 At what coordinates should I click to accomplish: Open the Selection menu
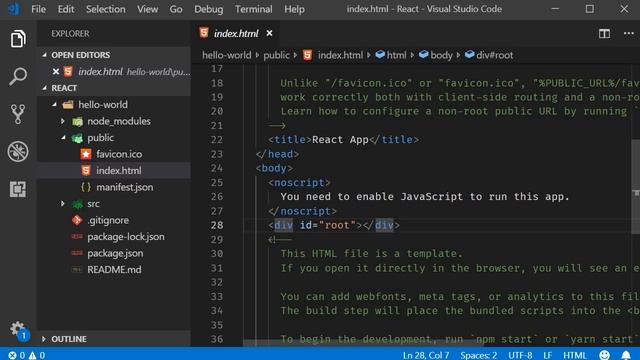pos(105,9)
